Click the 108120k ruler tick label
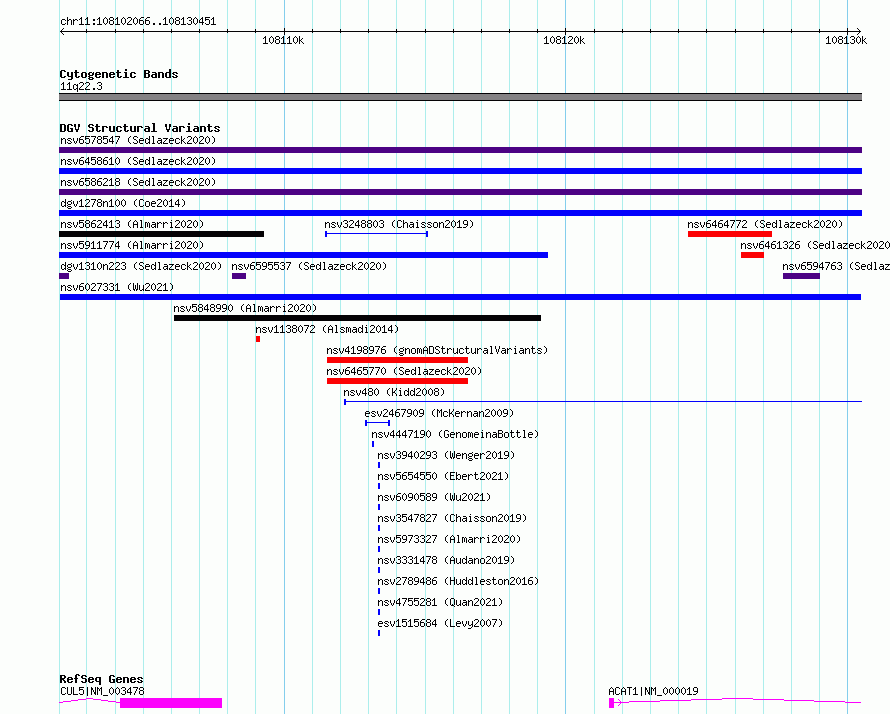The height and width of the screenshot is (714, 890). 564,40
